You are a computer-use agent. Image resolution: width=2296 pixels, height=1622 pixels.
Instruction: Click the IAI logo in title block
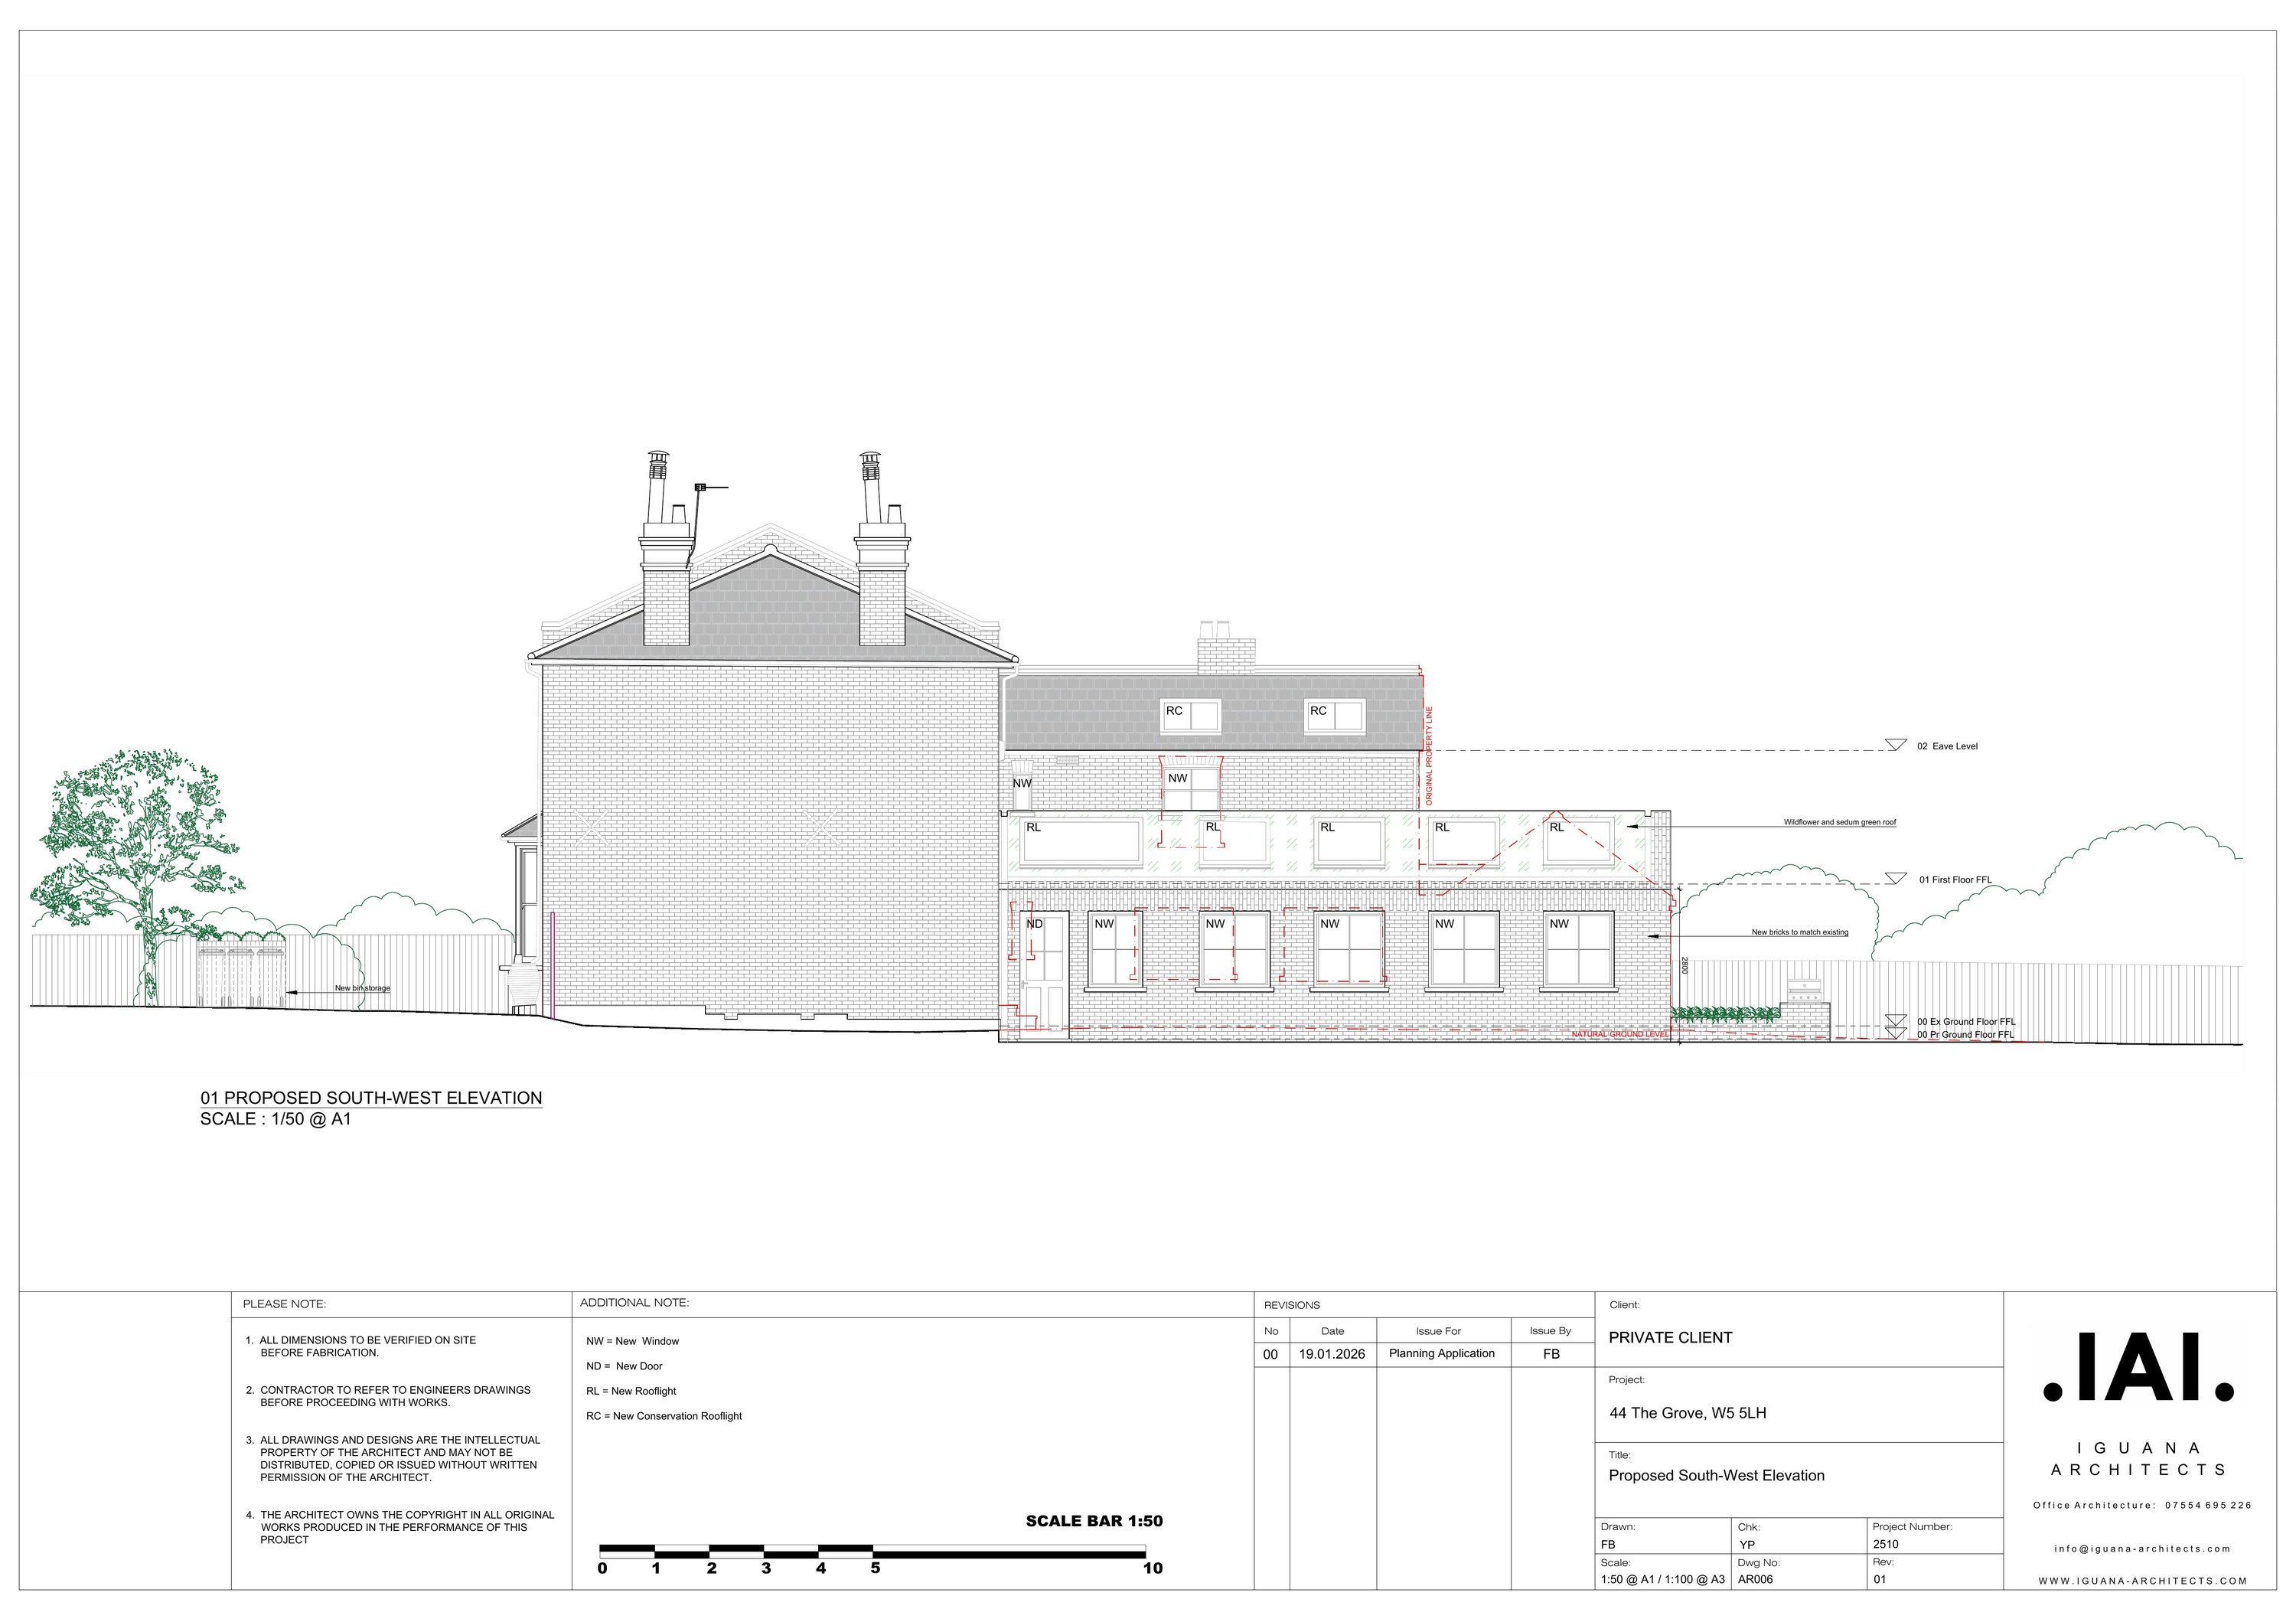pos(2138,1367)
